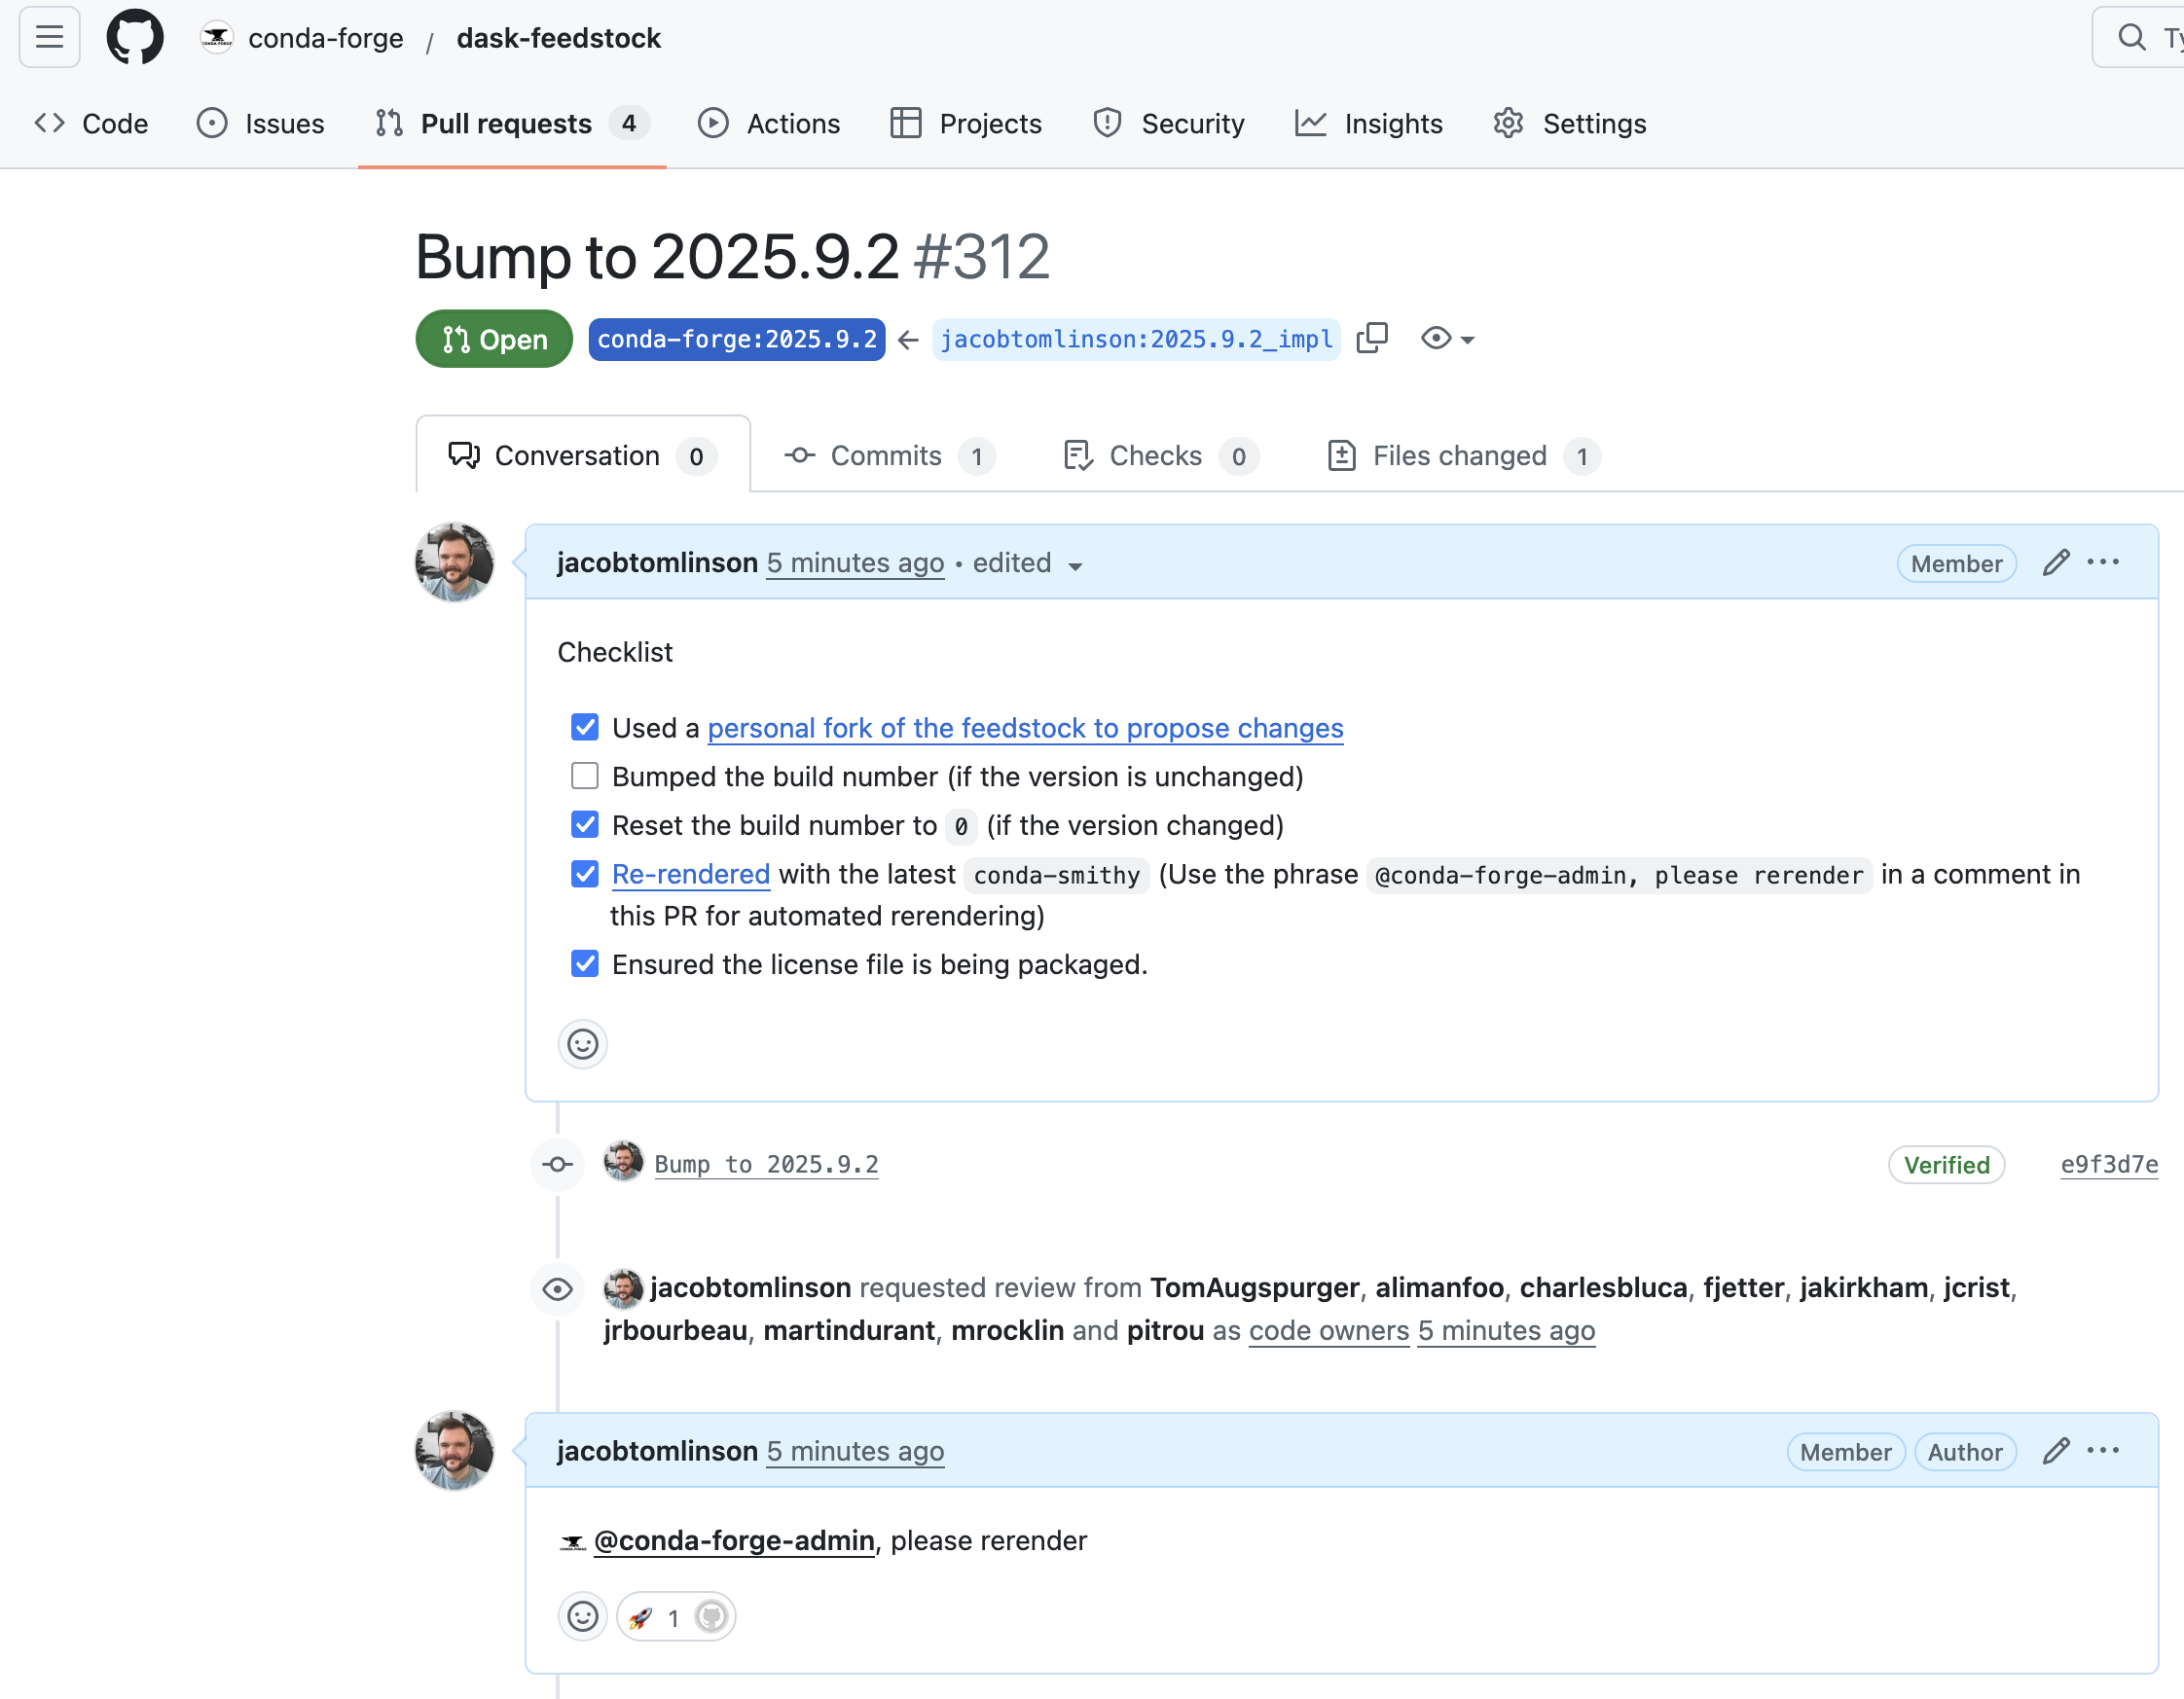2184x1699 pixels.
Task: Add a reaction to the checklist comment
Action: tap(583, 1044)
